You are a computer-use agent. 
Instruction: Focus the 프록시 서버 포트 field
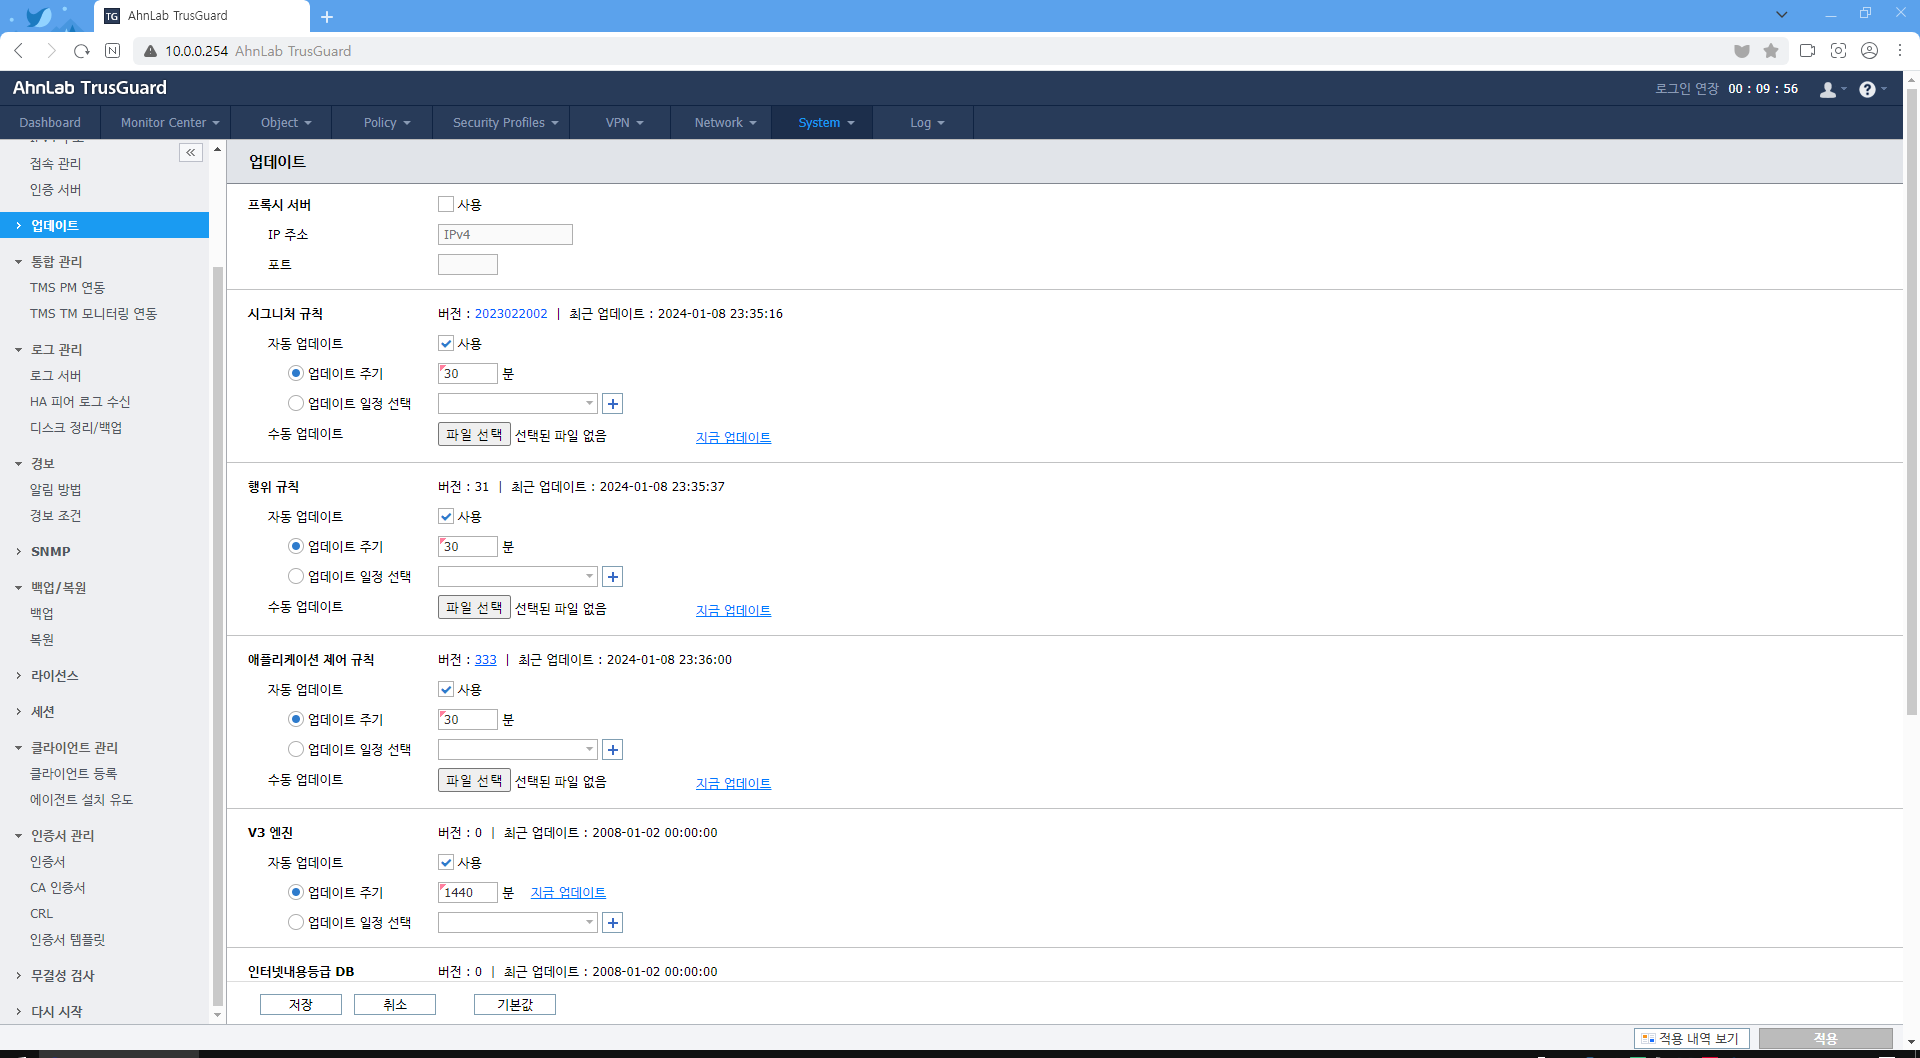pyautogui.click(x=468, y=265)
